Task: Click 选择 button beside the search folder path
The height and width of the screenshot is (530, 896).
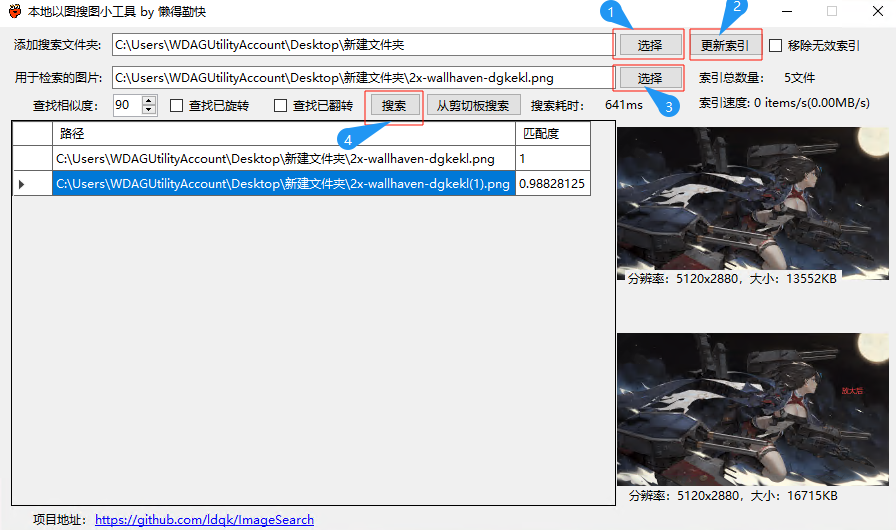Action: coord(650,45)
